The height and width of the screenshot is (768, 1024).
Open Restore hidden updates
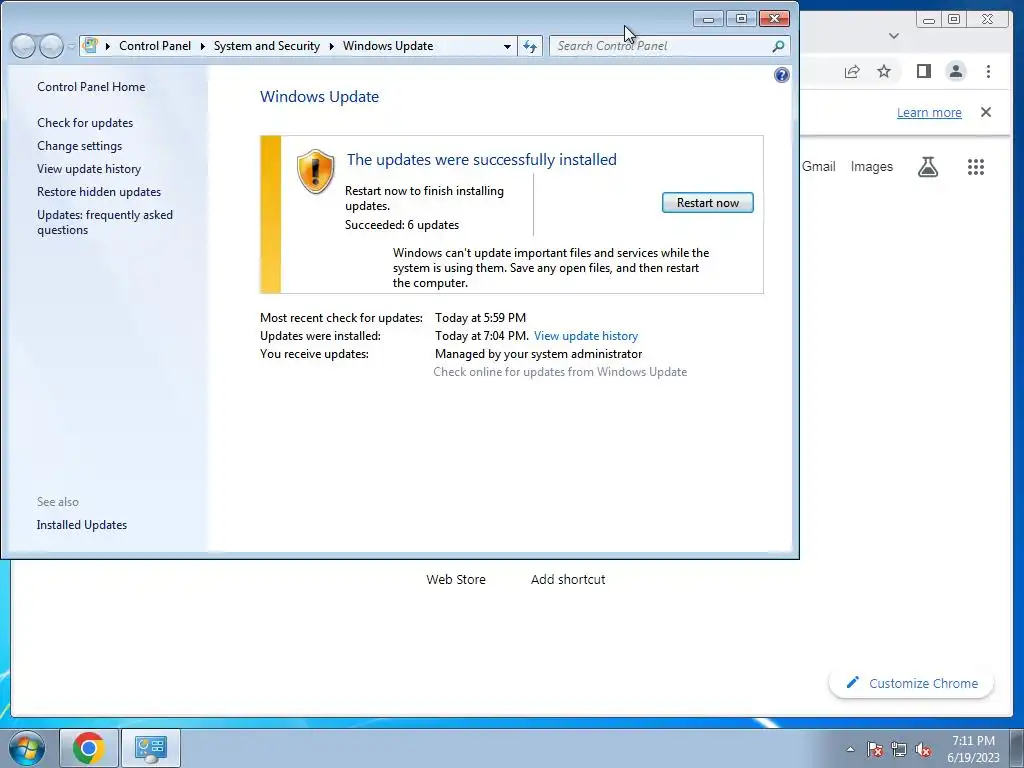tap(99, 191)
